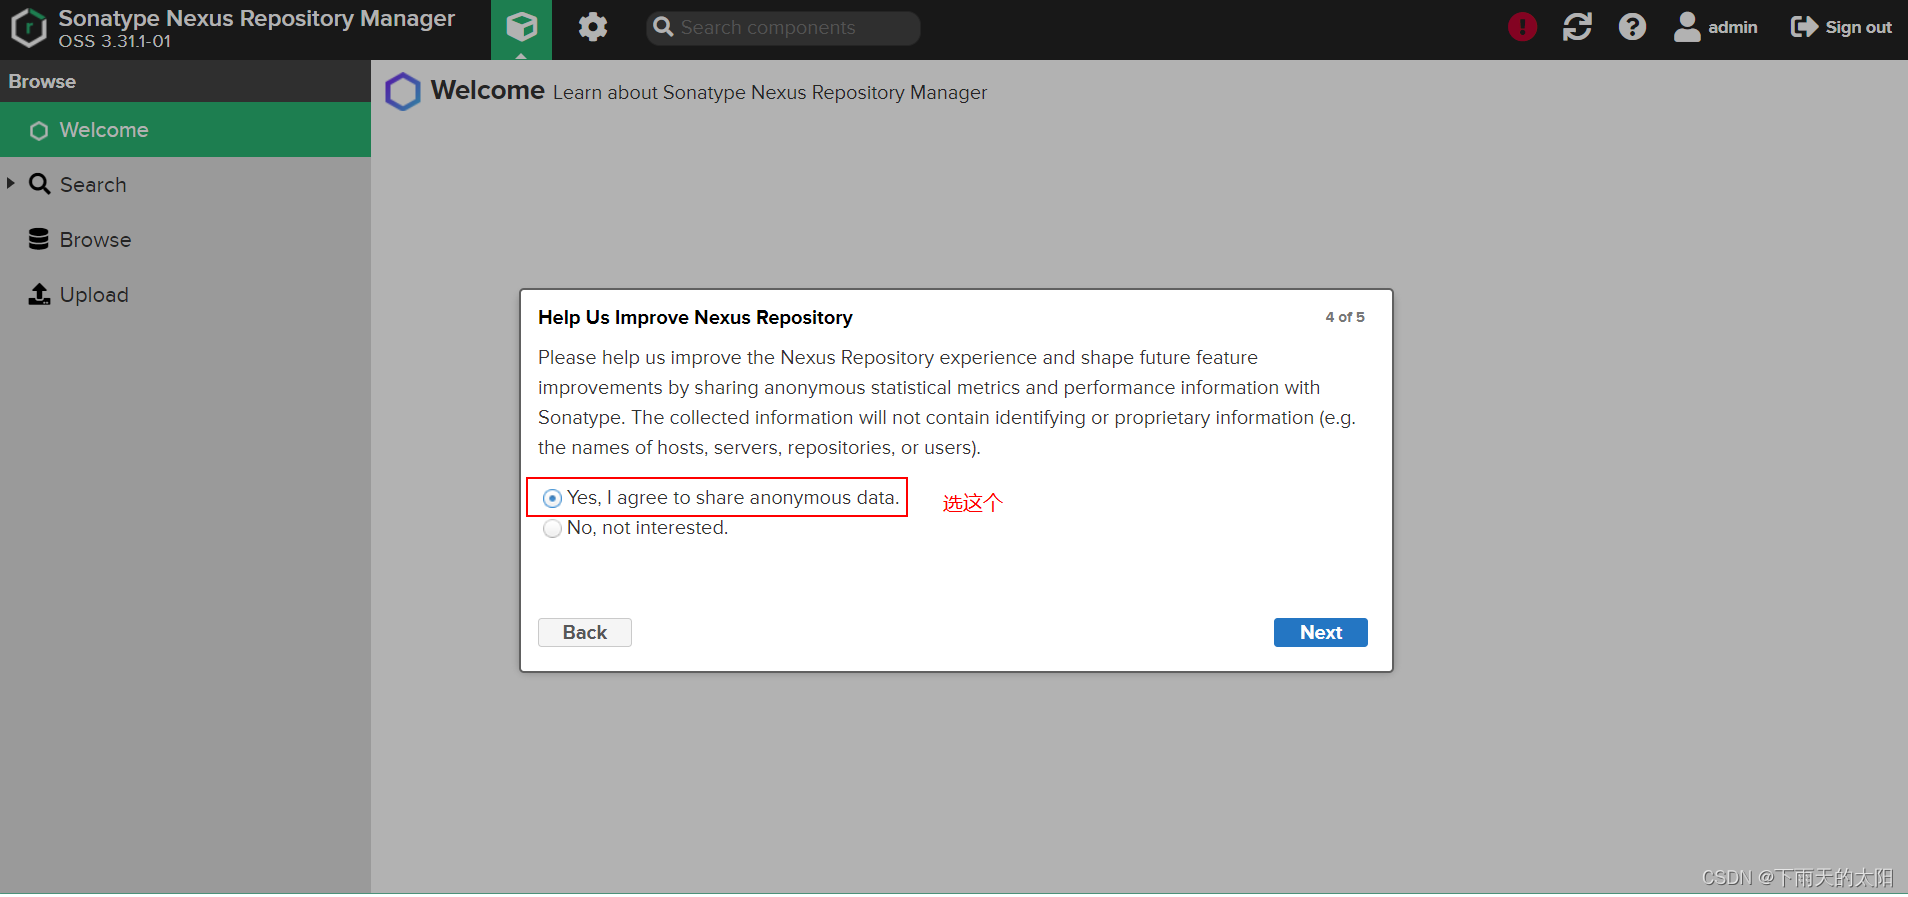Open the Browse cube icon mode

[521, 27]
